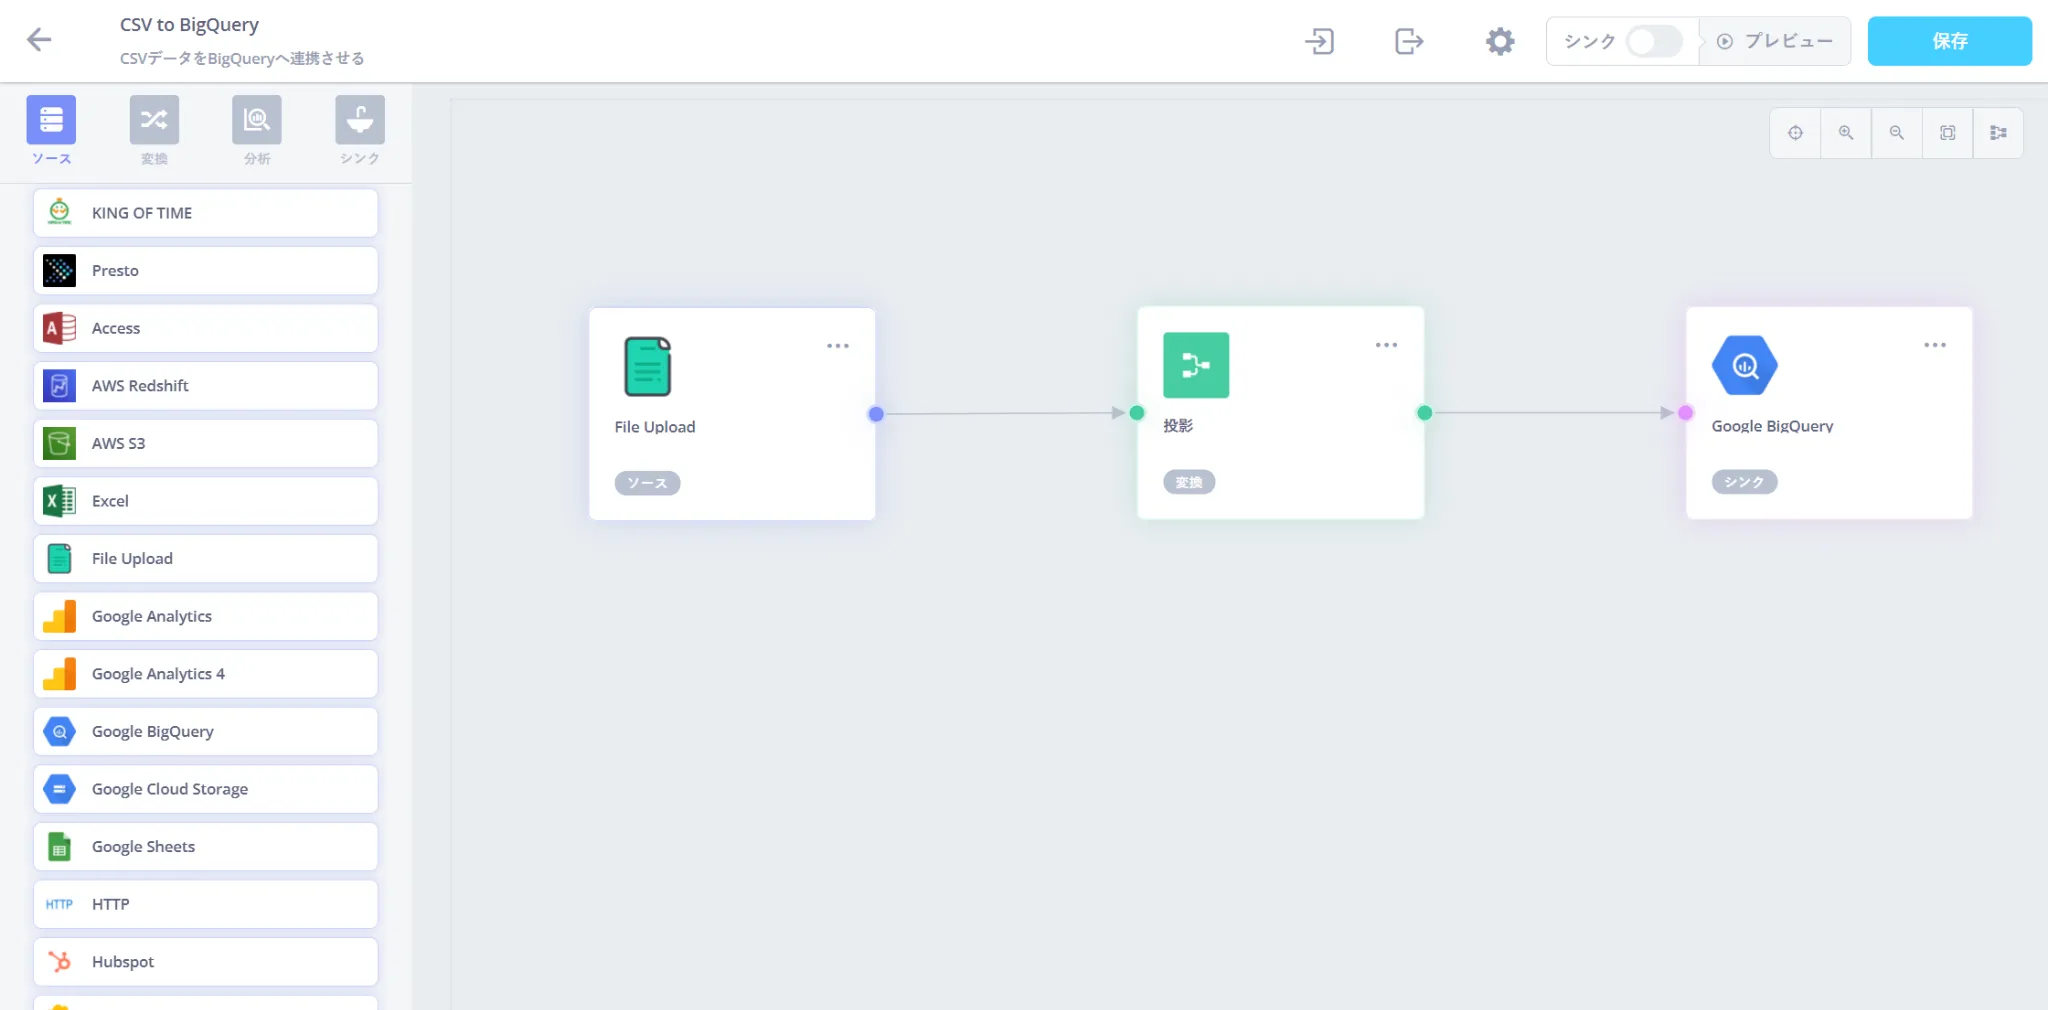Click the zoom in canvas icon
The height and width of the screenshot is (1010, 2048).
tap(1846, 133)
